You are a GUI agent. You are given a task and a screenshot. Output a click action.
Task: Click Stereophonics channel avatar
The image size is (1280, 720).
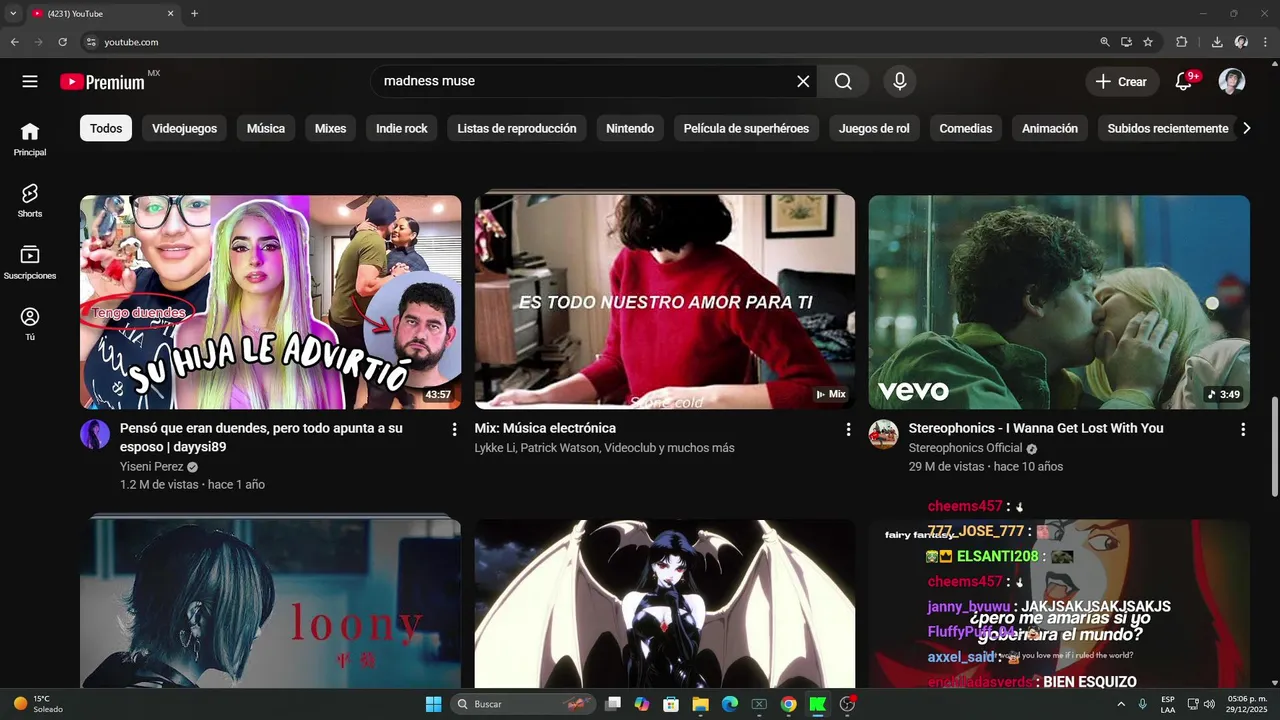pos(883,434)
